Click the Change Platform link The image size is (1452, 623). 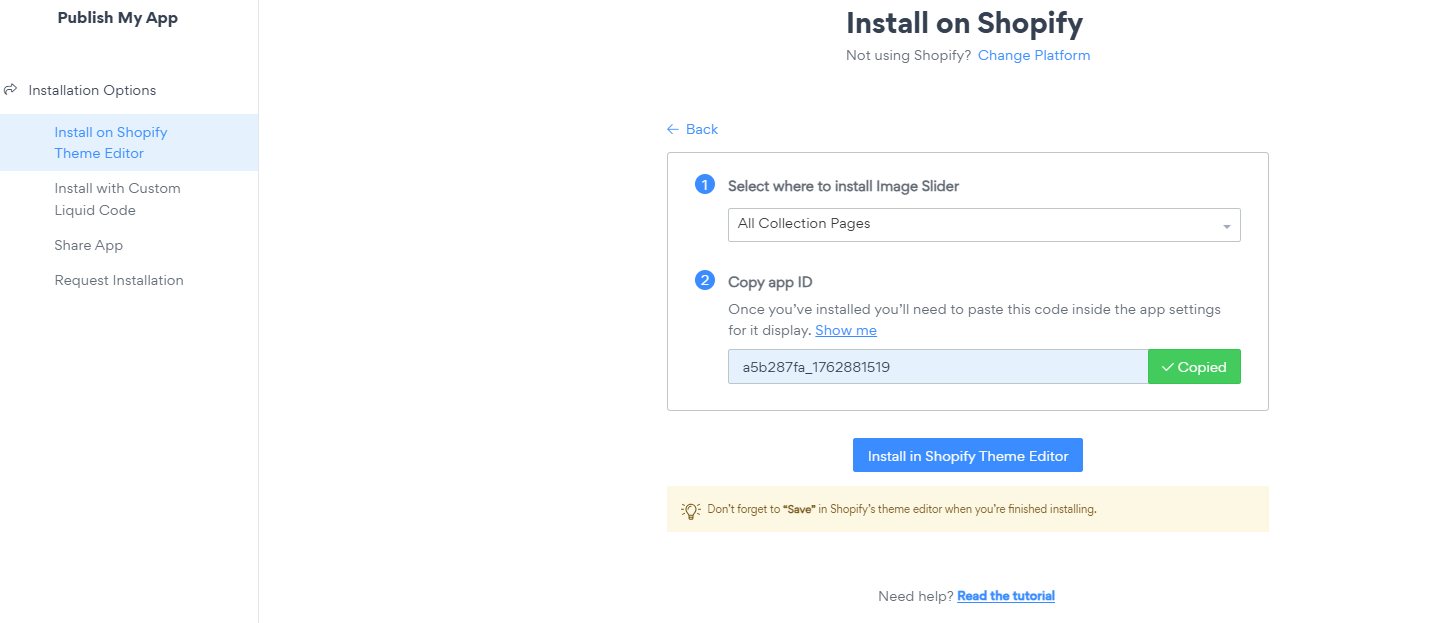pyautogui.click(x=1034, y=55)
